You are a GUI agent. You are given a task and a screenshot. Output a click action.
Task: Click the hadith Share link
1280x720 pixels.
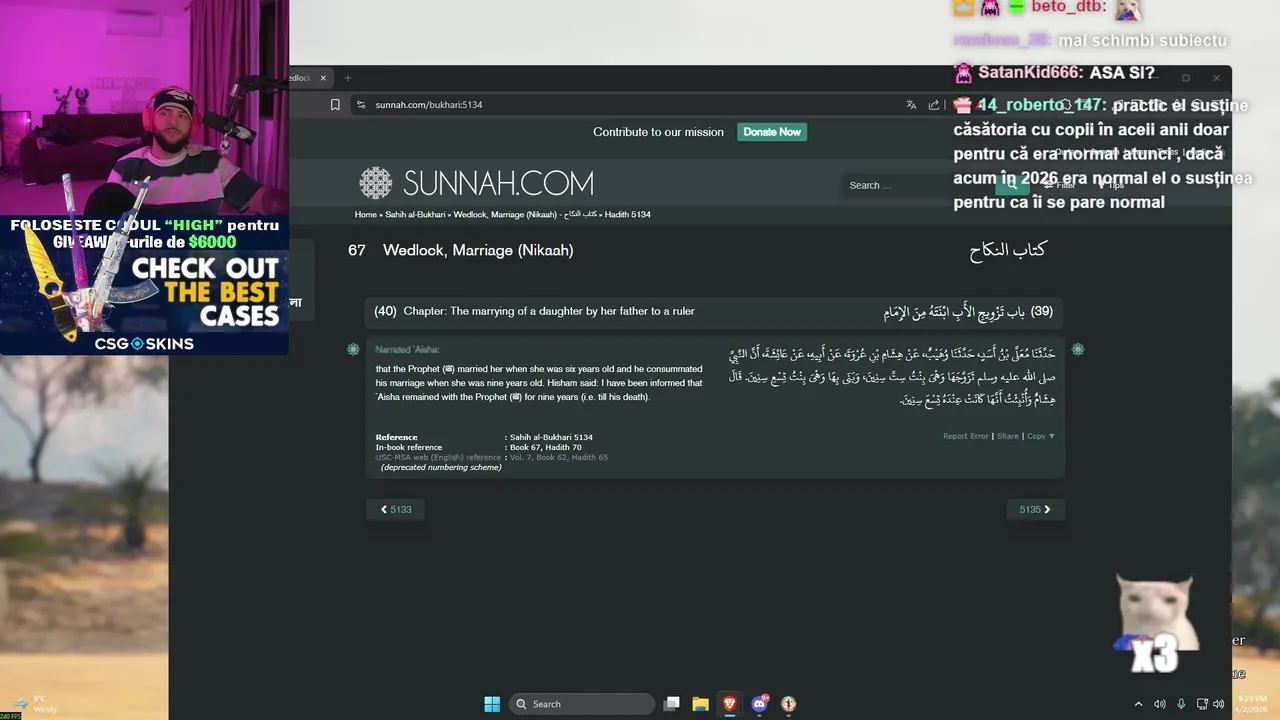click(1007, 436)
